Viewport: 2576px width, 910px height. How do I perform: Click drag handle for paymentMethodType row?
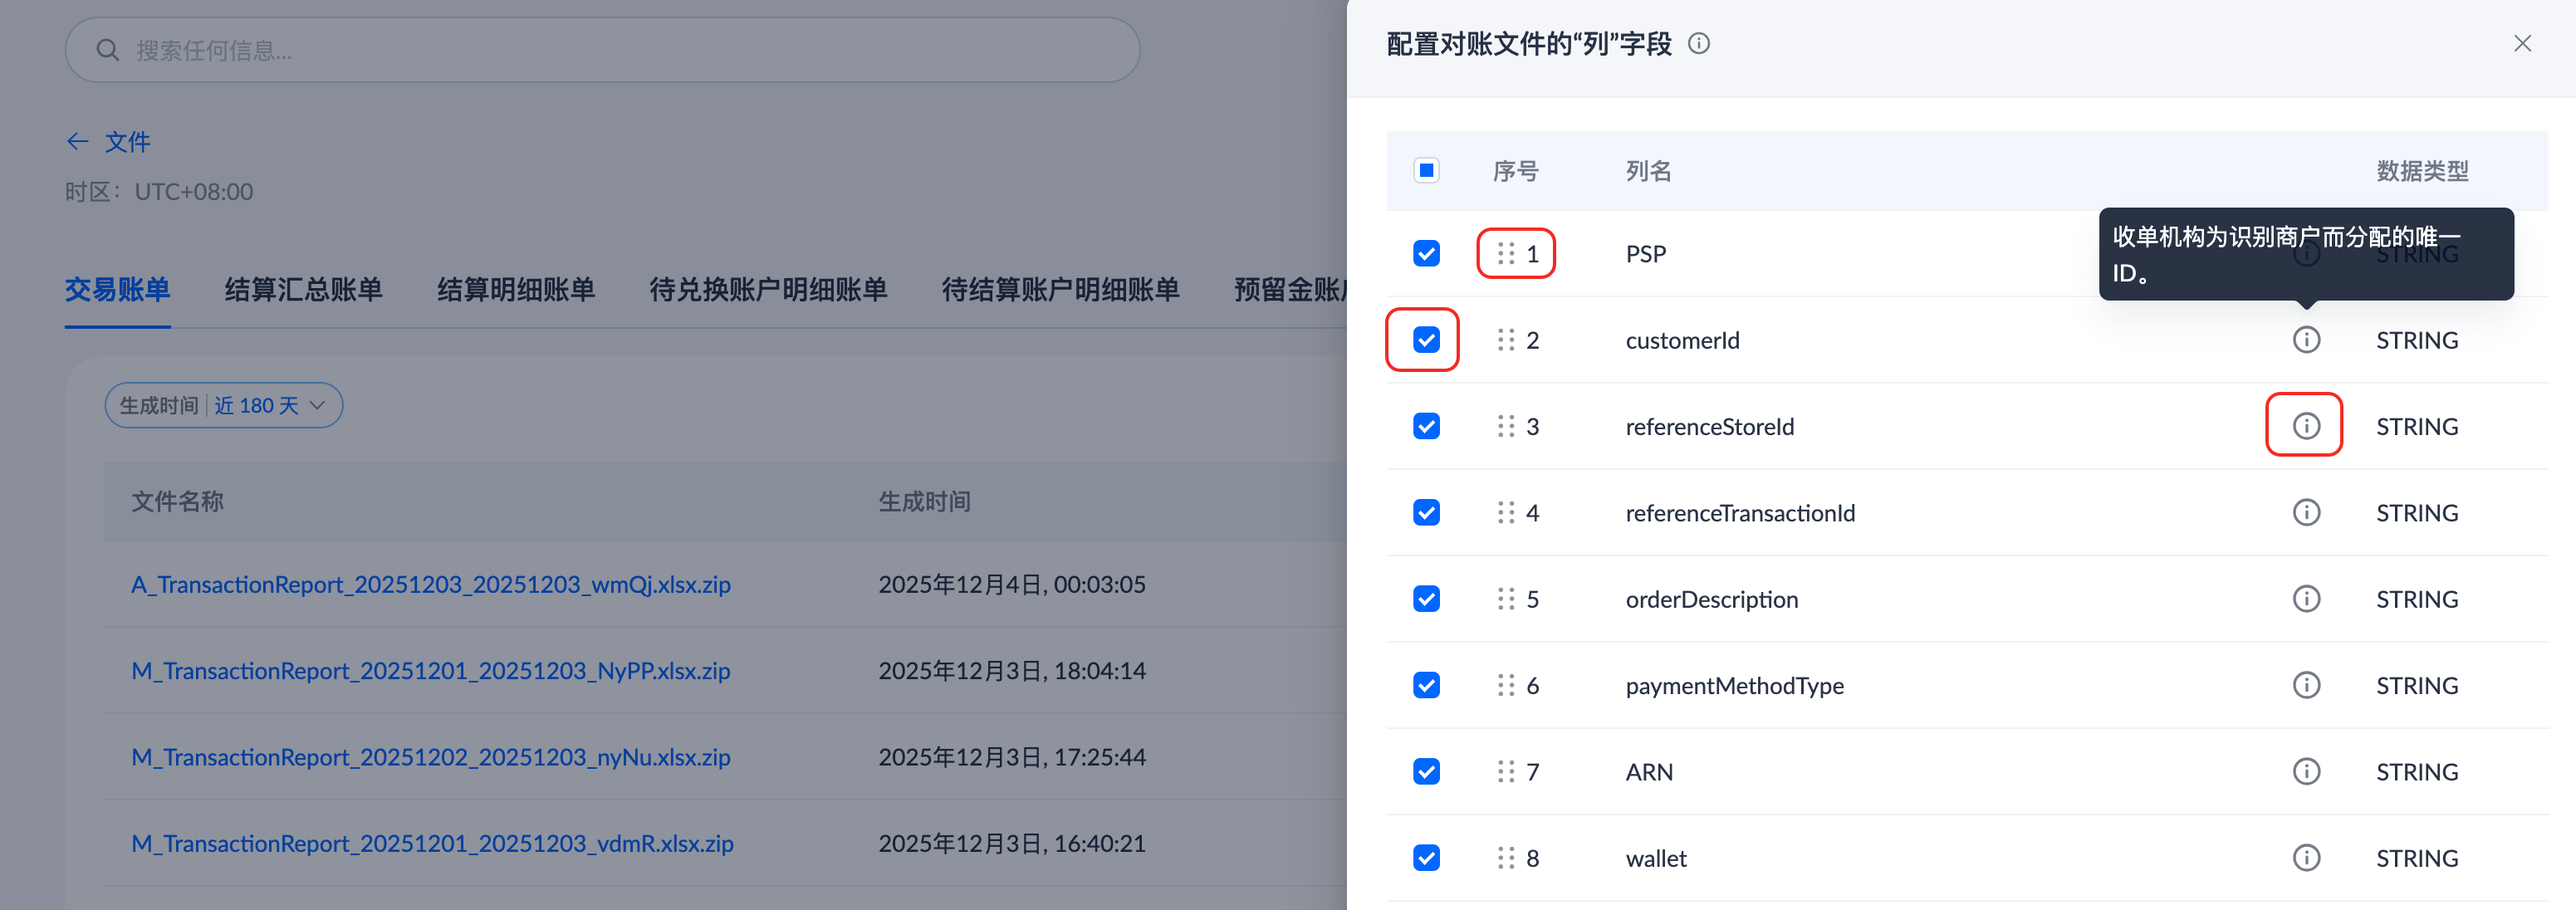click(1505, 686)
